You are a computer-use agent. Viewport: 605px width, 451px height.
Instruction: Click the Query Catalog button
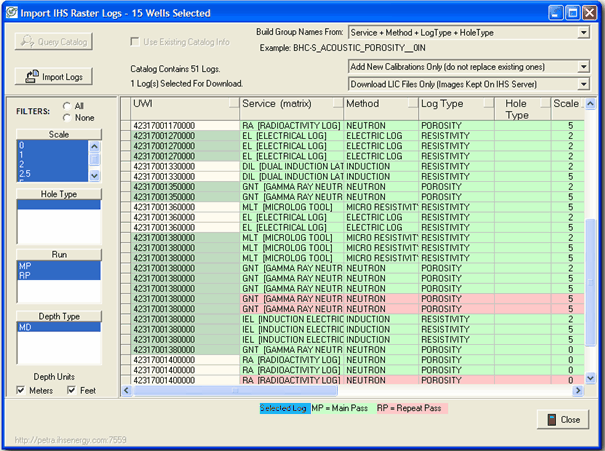(x=56, y=42)
